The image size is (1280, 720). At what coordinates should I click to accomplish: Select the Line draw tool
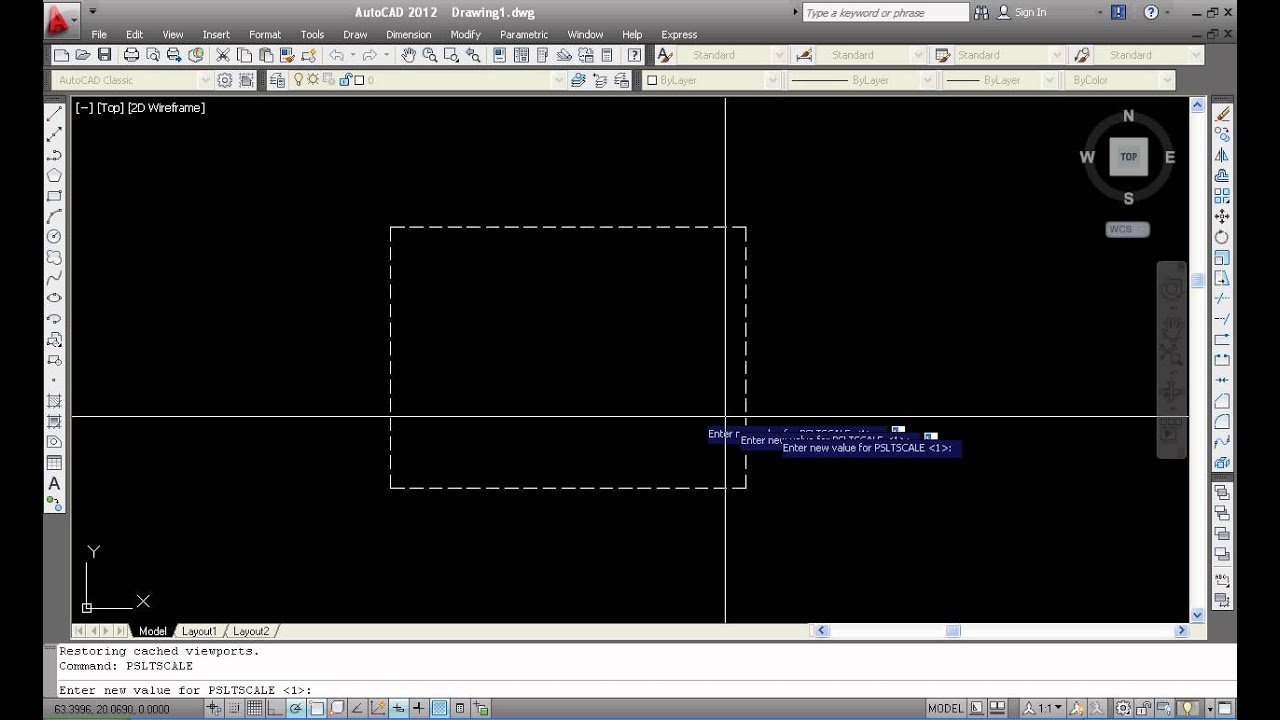click(54, 113)
